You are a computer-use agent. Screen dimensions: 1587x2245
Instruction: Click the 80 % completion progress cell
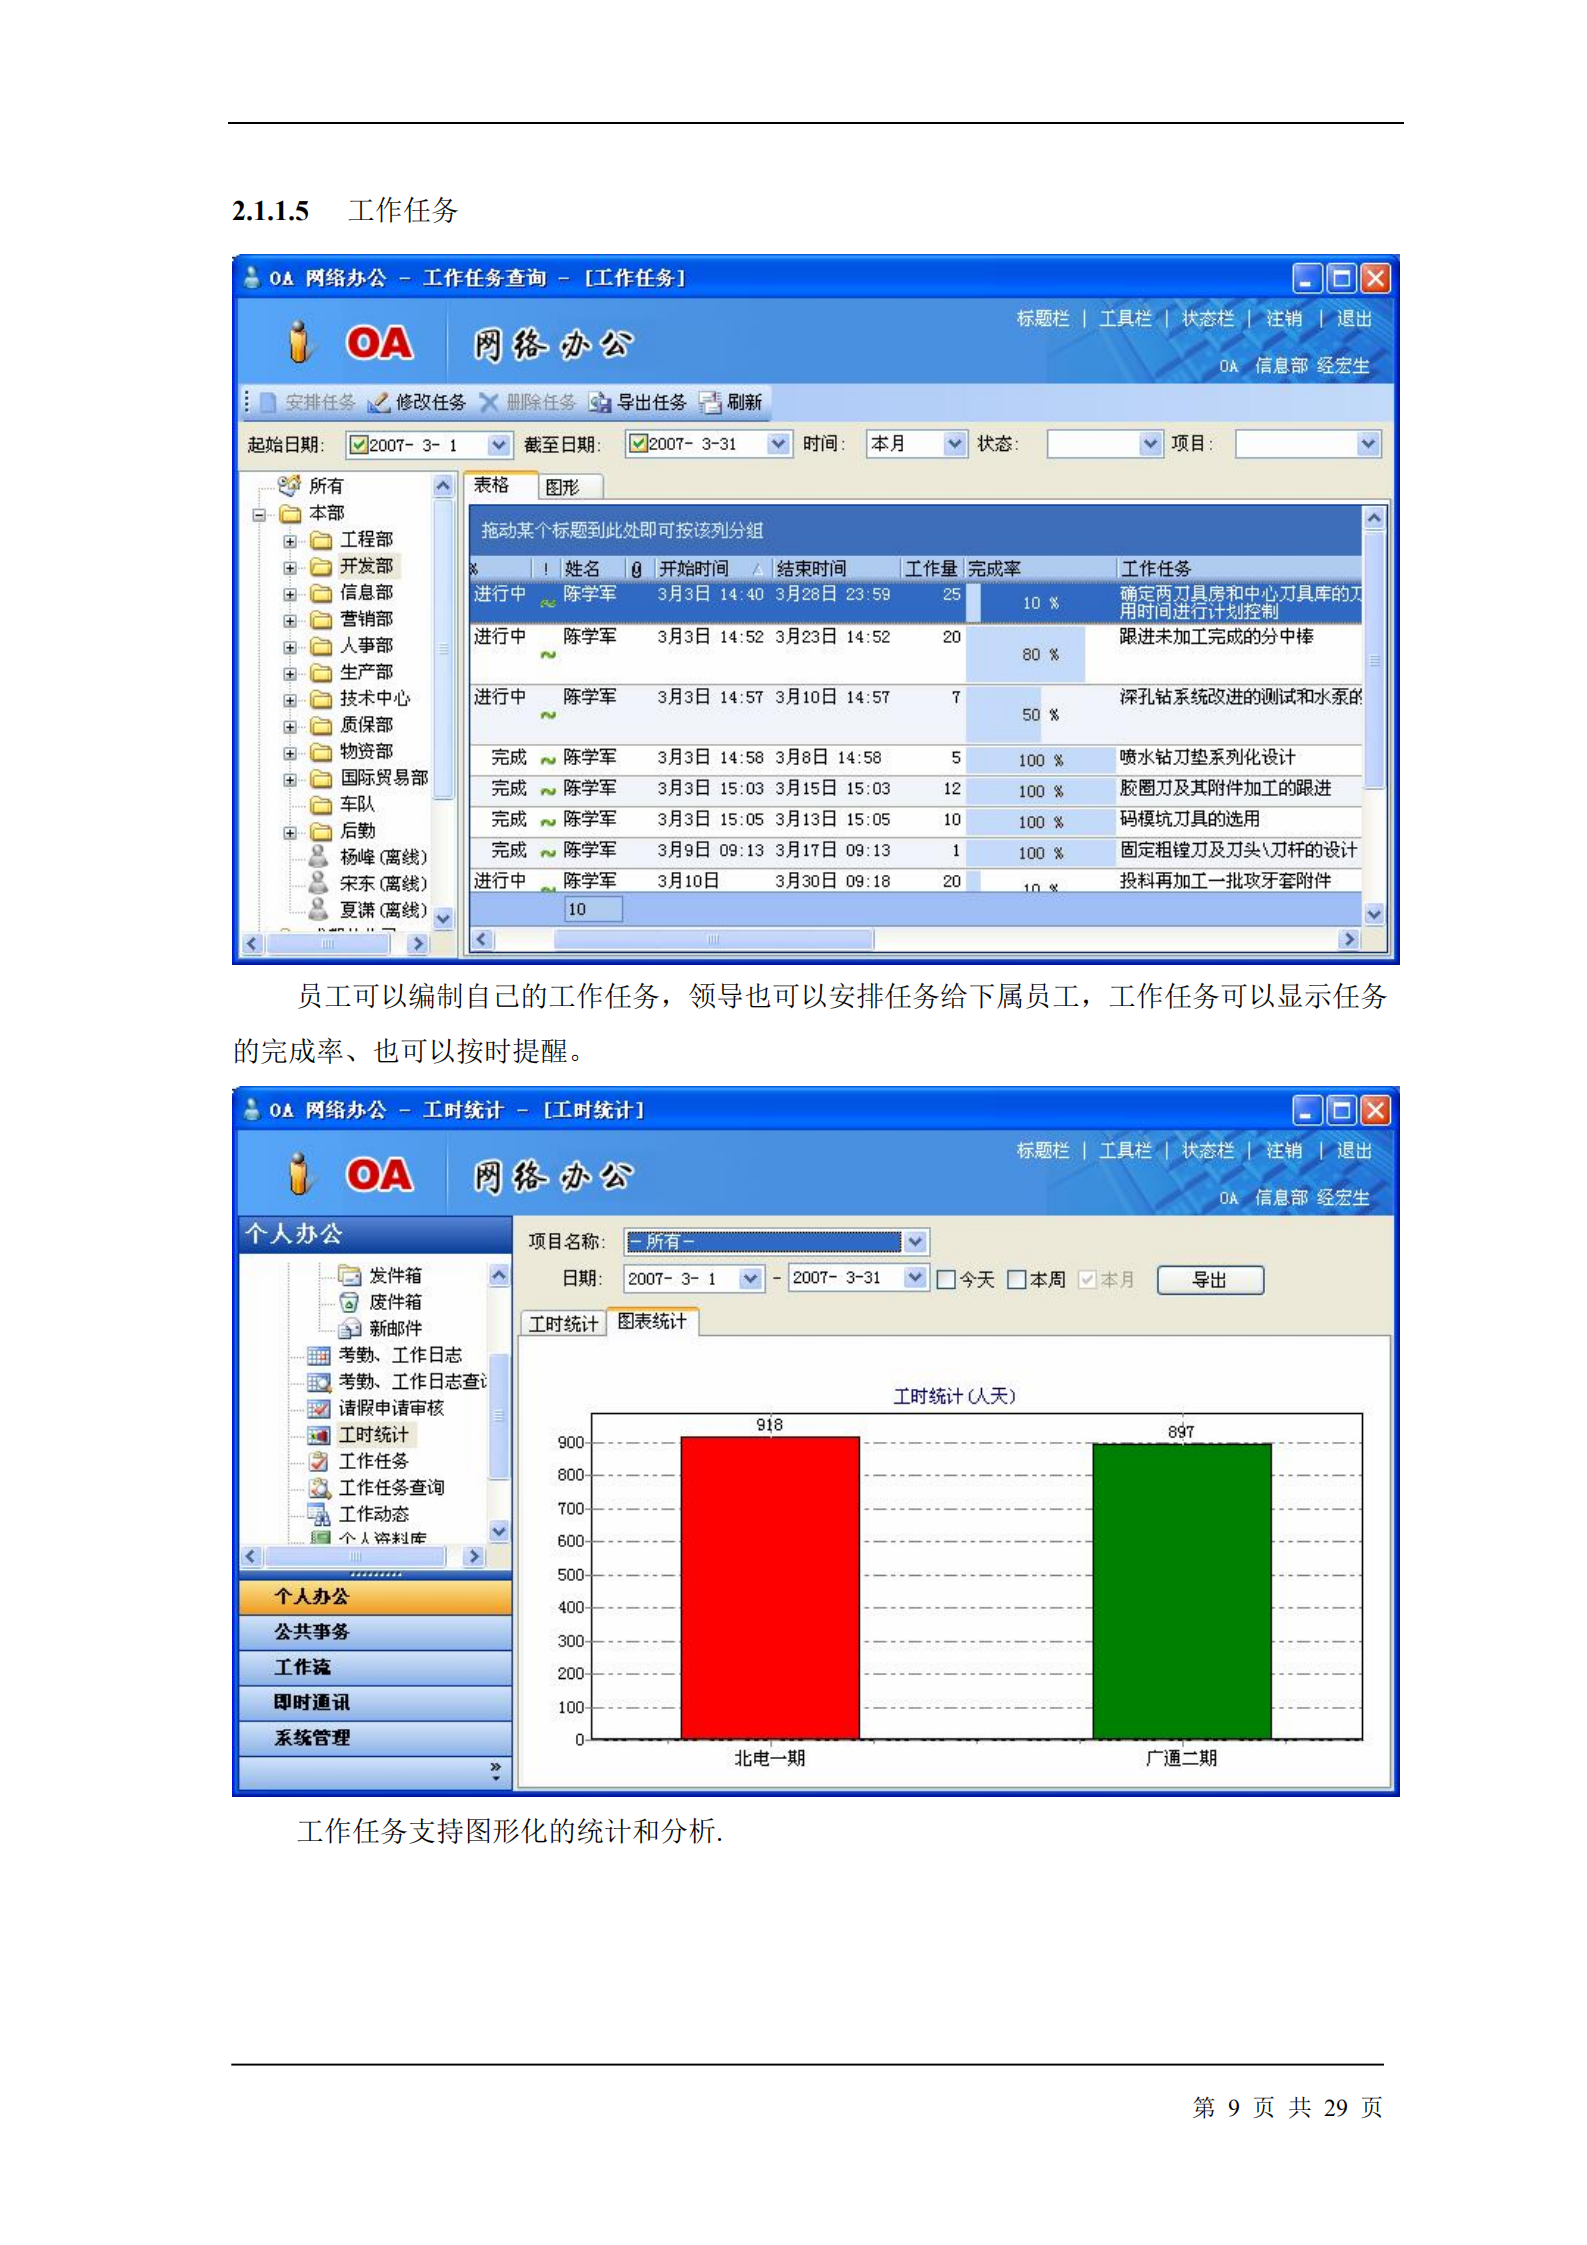[x=1040, y=654]
